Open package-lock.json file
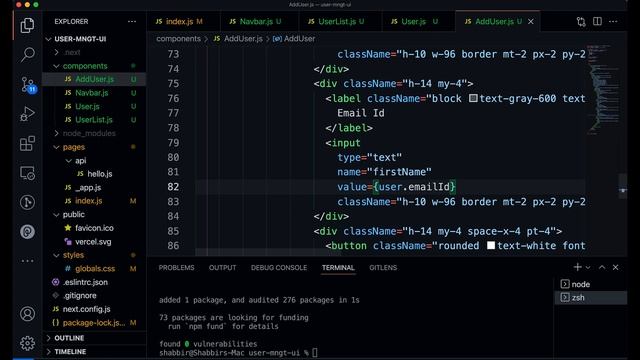Viewport: 640px width, 360px height. (95, 322)
